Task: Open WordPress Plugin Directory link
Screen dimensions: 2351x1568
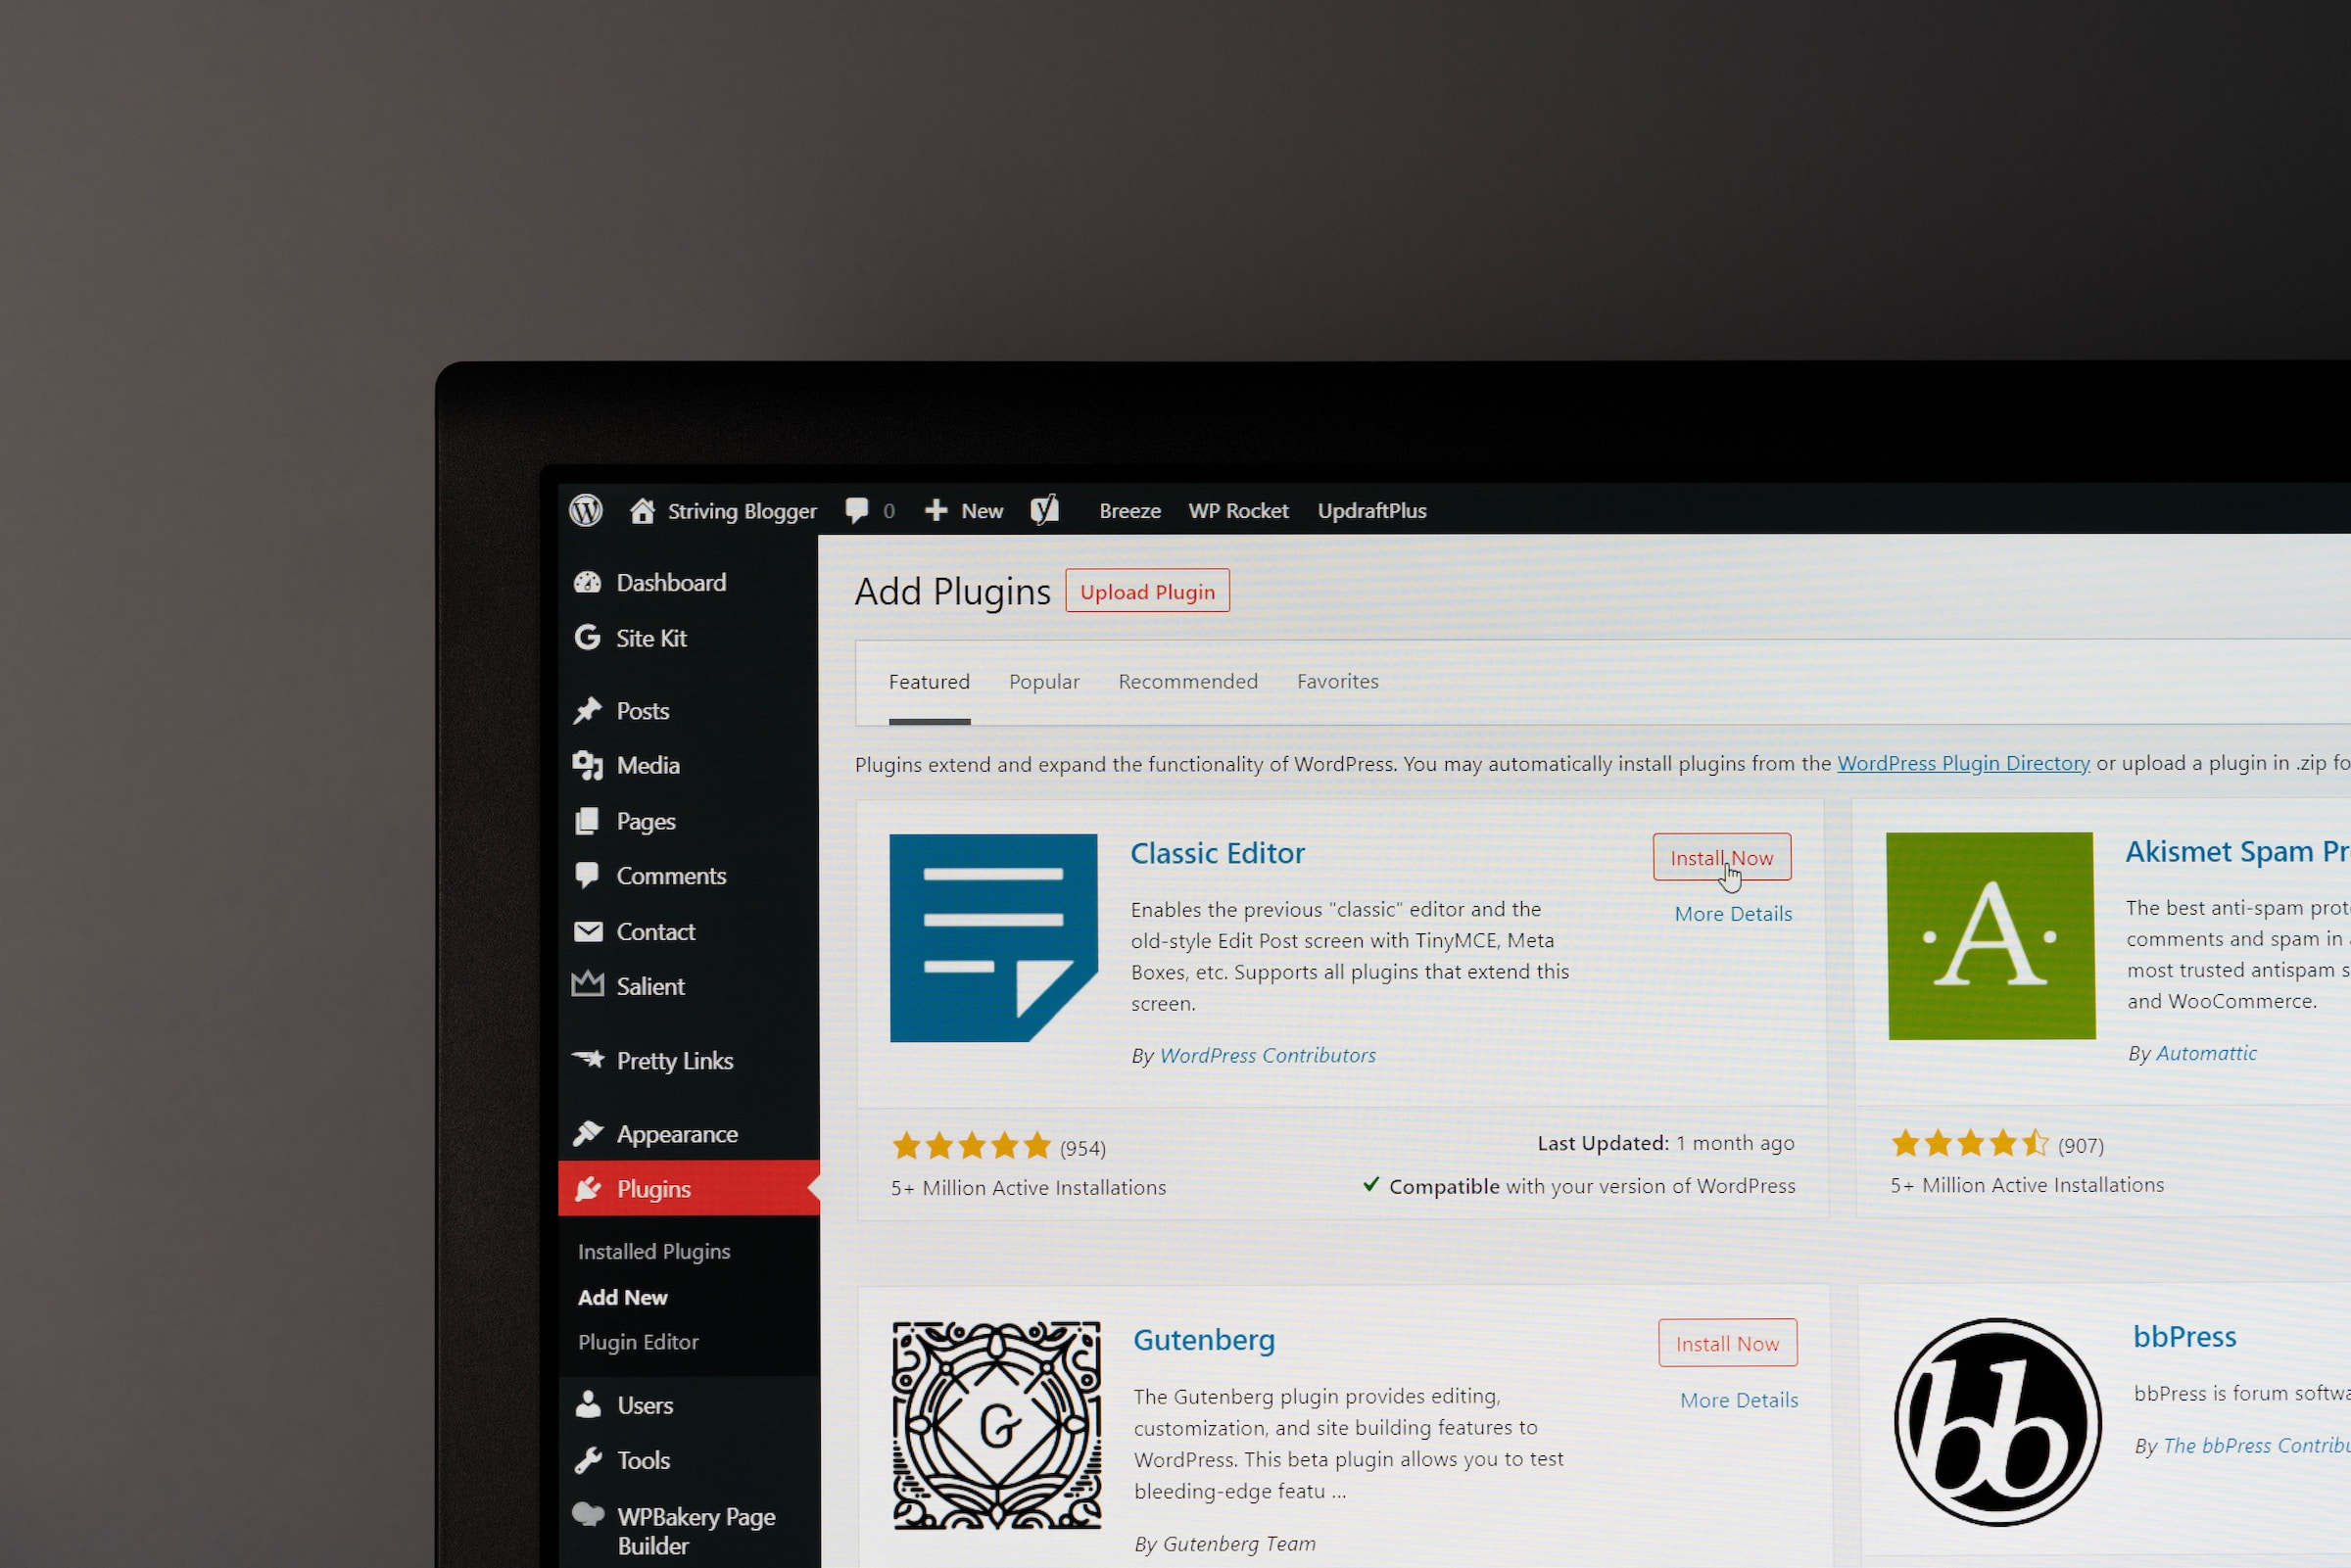Action: coord(1962,759)
